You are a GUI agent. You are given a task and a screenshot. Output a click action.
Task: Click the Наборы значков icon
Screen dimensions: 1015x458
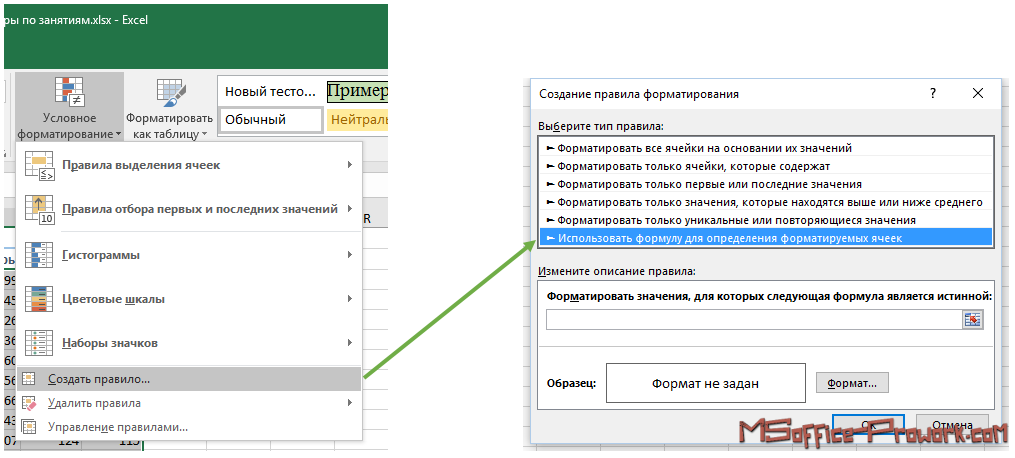[x=38, y=343]
